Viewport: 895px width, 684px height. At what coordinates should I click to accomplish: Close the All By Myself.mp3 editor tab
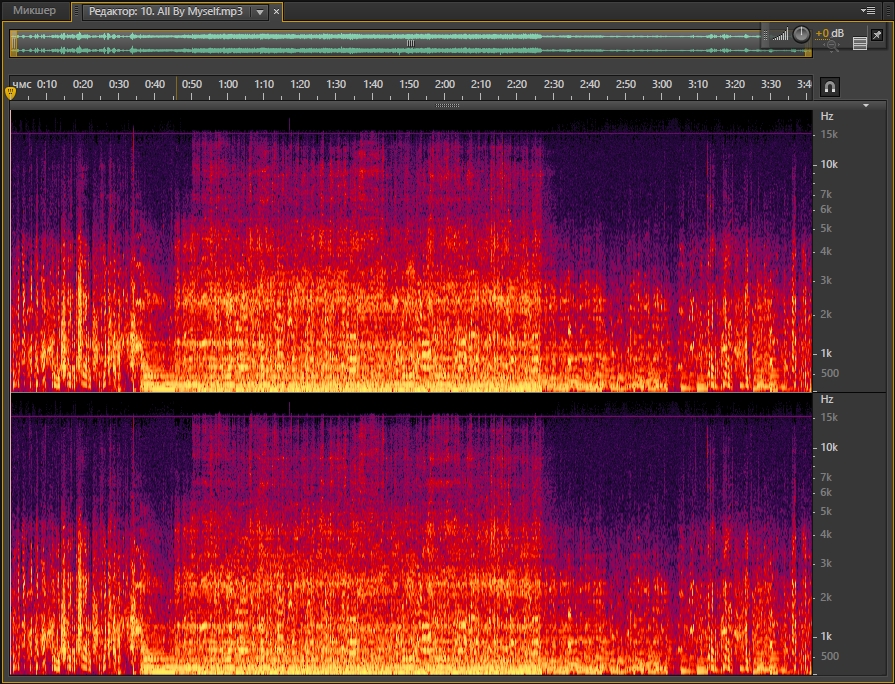click(277, 12)
